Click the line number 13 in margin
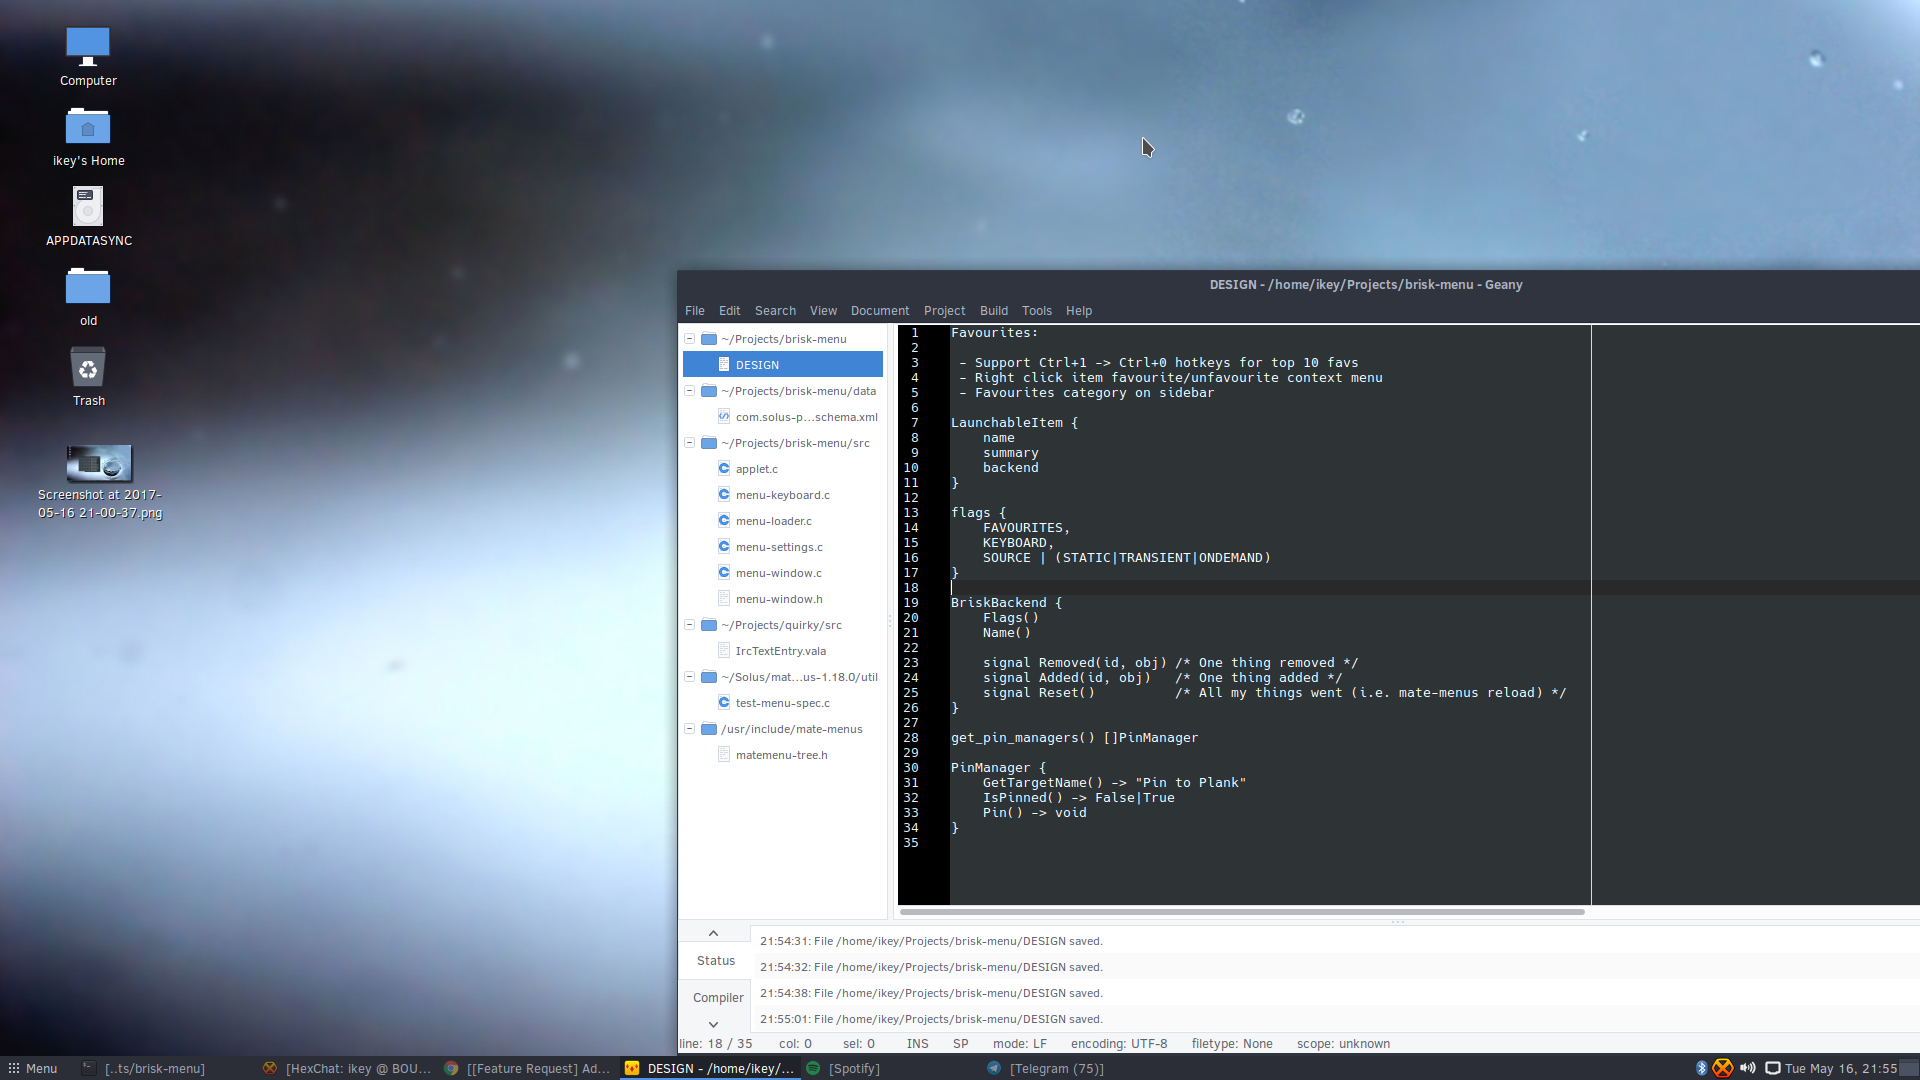The image size is (1920, 1080). coord(911,513)
